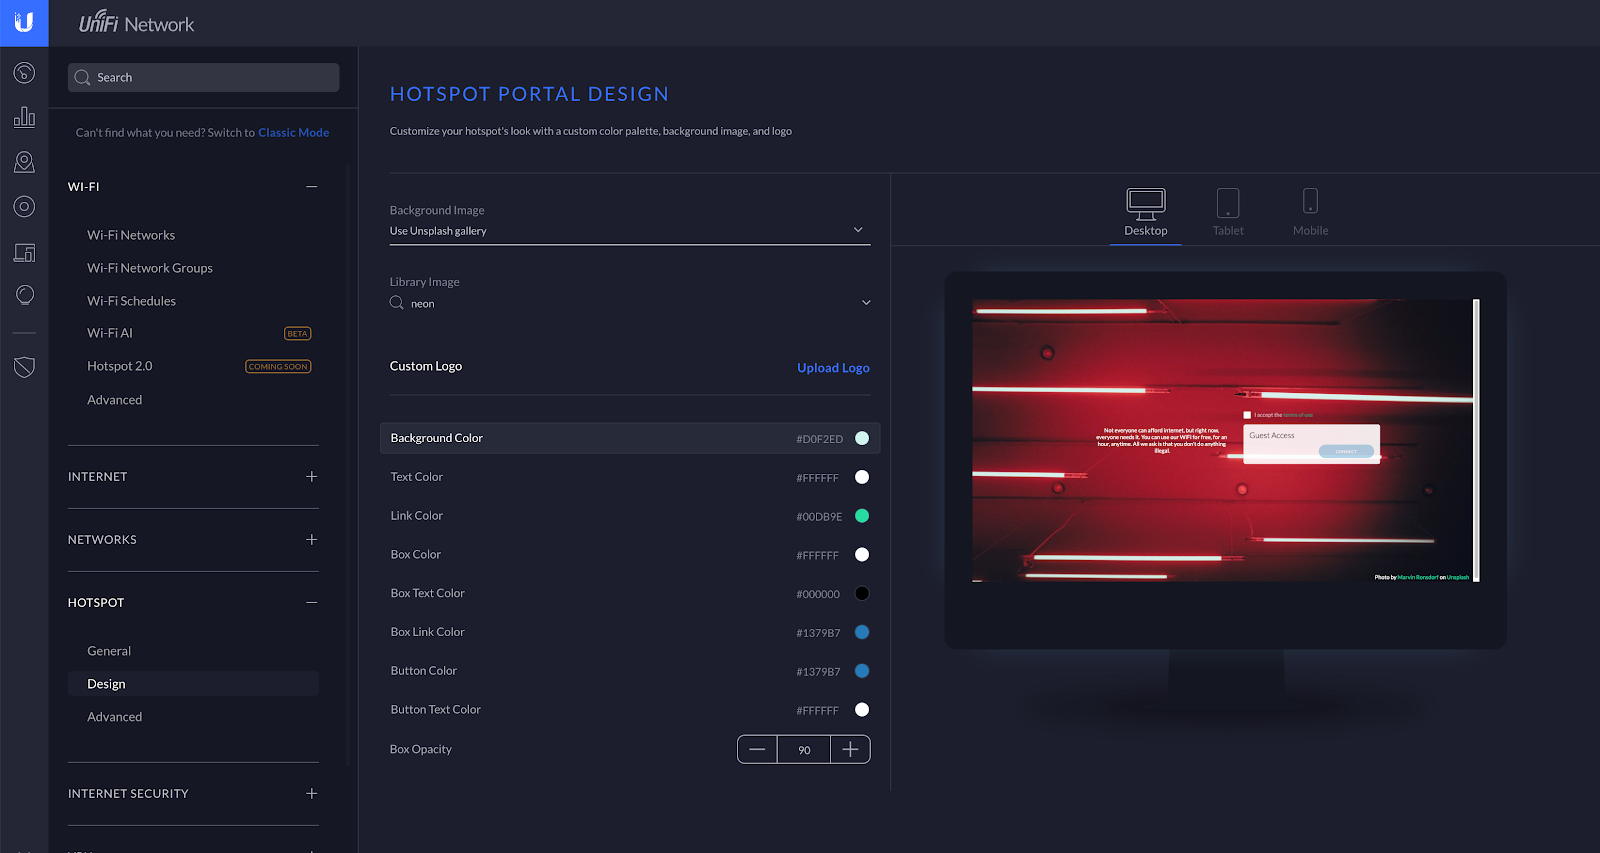The height and width of the screenshot is (853, 1600).
Task: Click the Search settings field
Action: tap(203, 78)
